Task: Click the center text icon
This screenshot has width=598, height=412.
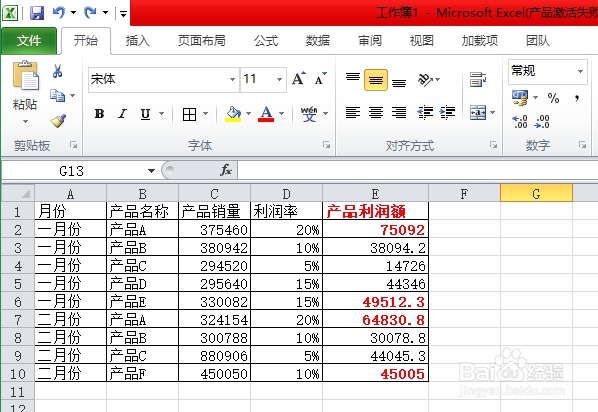Action: tap(376, 113)
